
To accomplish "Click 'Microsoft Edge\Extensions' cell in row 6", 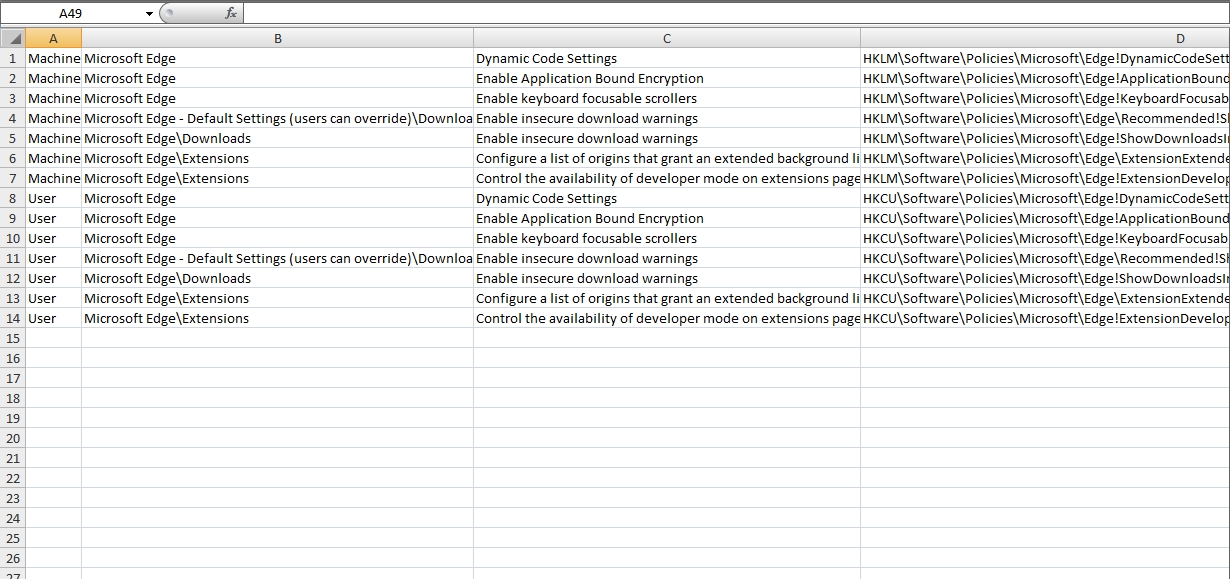I will click(277, 158).
